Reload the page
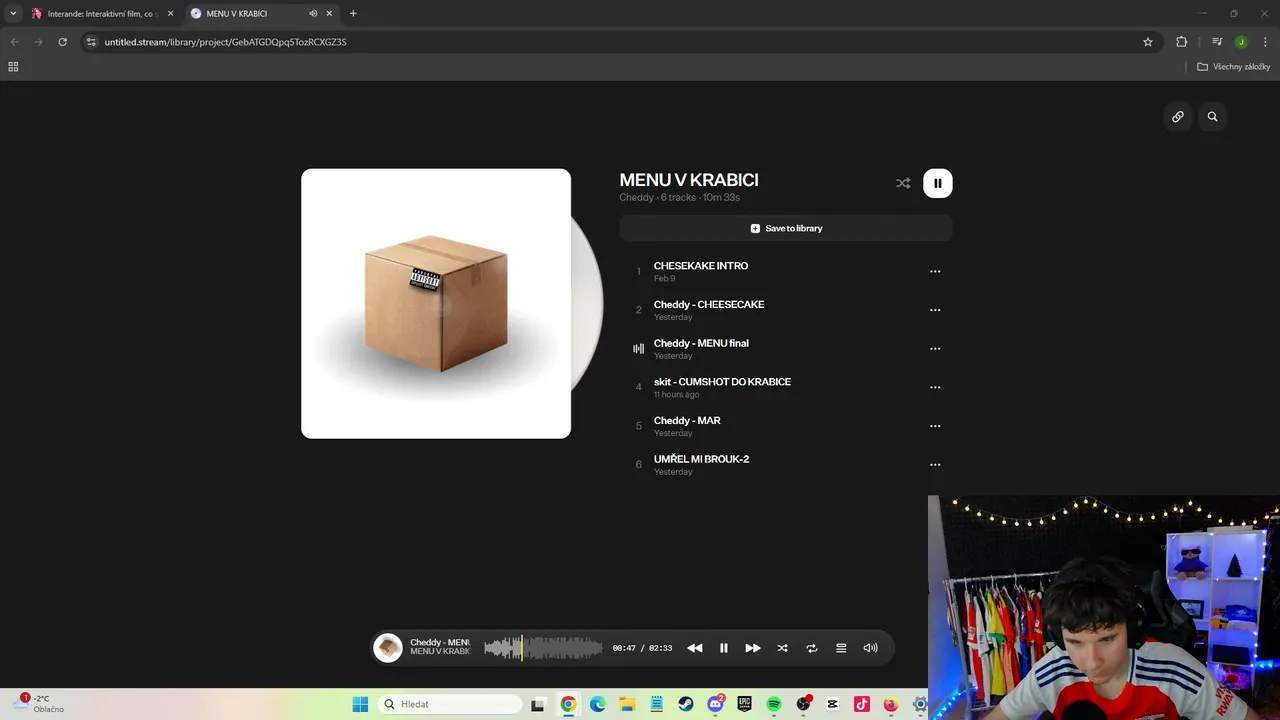The image size is (1280, 720). 62,42
